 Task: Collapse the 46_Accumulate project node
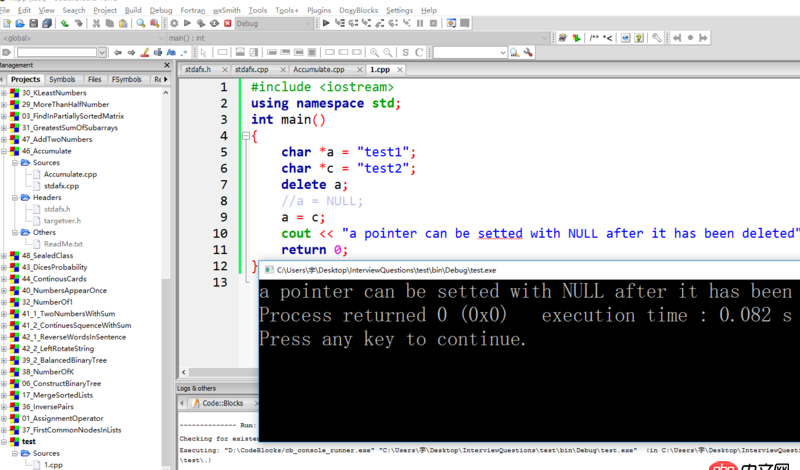4,151
